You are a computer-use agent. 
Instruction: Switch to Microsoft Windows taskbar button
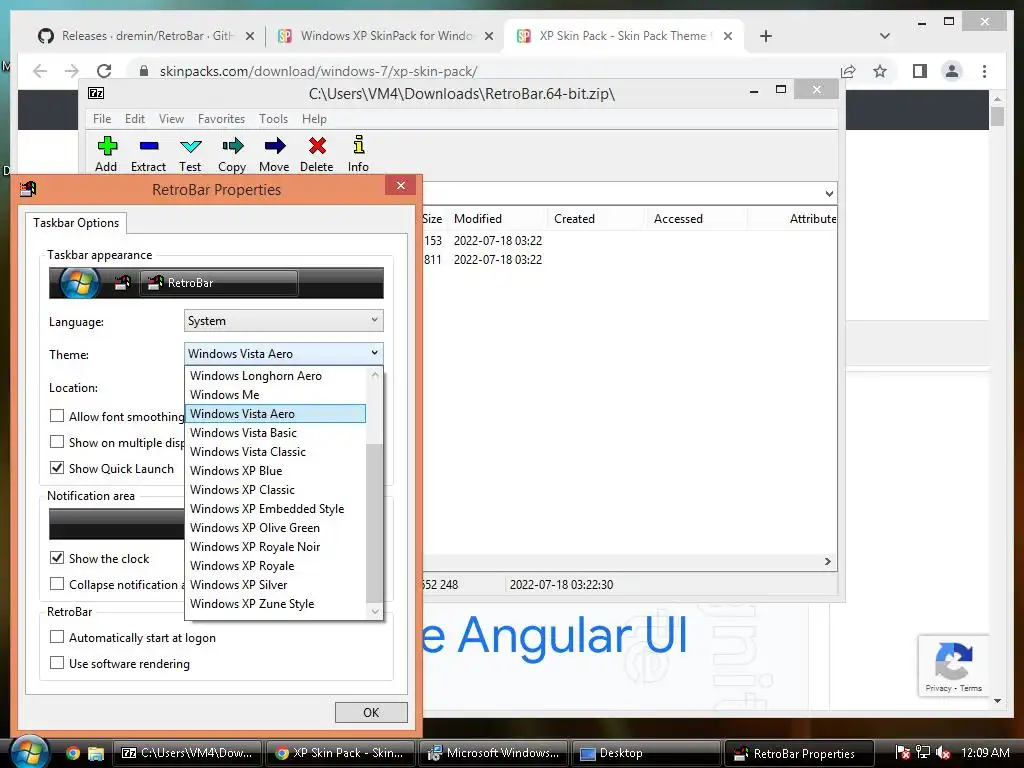[x=494, y=753]
